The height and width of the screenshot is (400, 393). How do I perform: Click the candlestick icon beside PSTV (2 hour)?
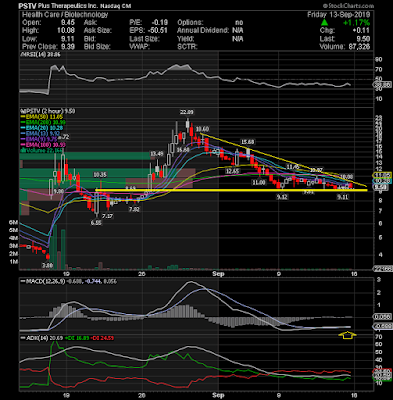(23, 111)
